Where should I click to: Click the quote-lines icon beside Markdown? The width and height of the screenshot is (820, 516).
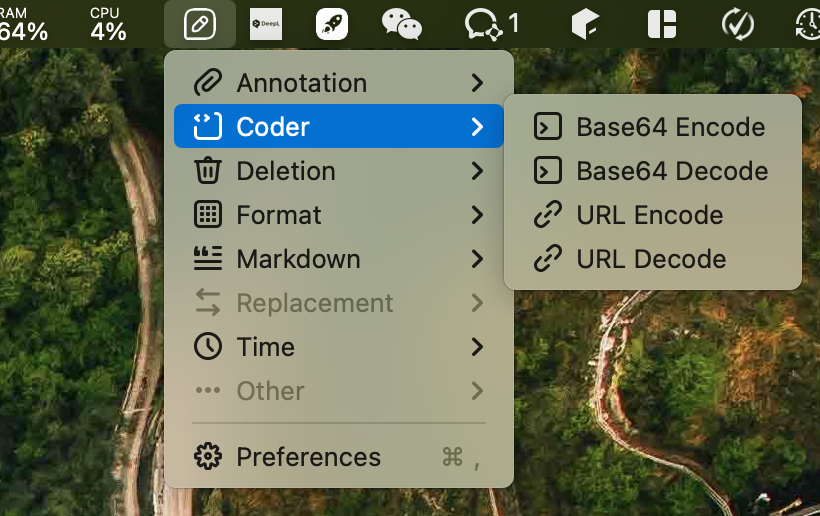click(x=208, y=258)
